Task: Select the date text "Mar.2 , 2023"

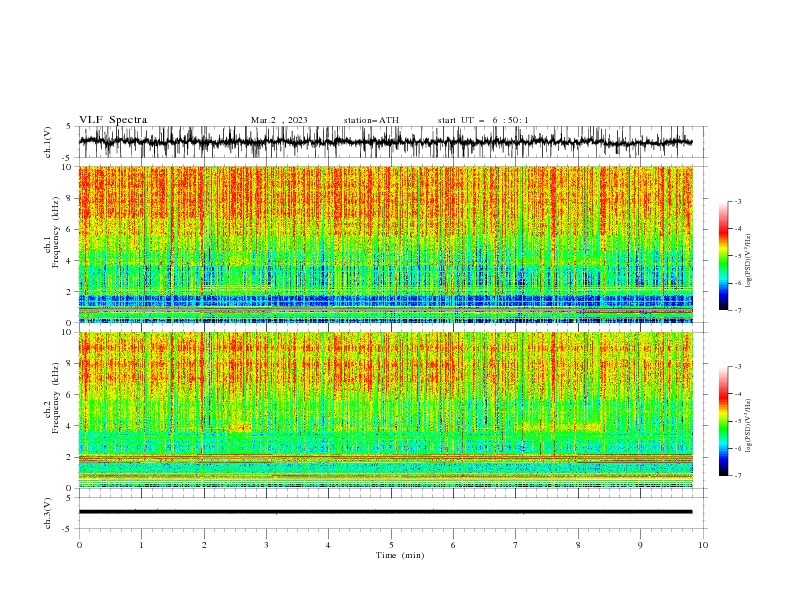Action: click(279, 120)
